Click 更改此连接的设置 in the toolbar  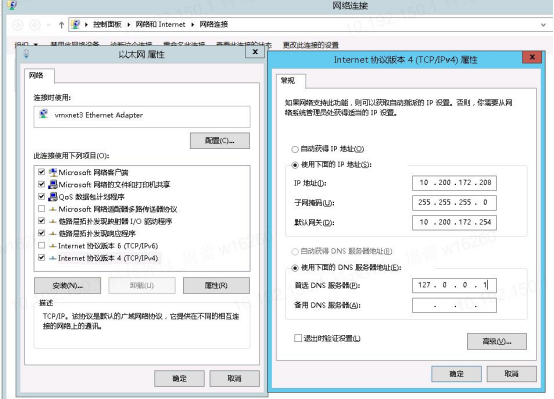point(311,45)
